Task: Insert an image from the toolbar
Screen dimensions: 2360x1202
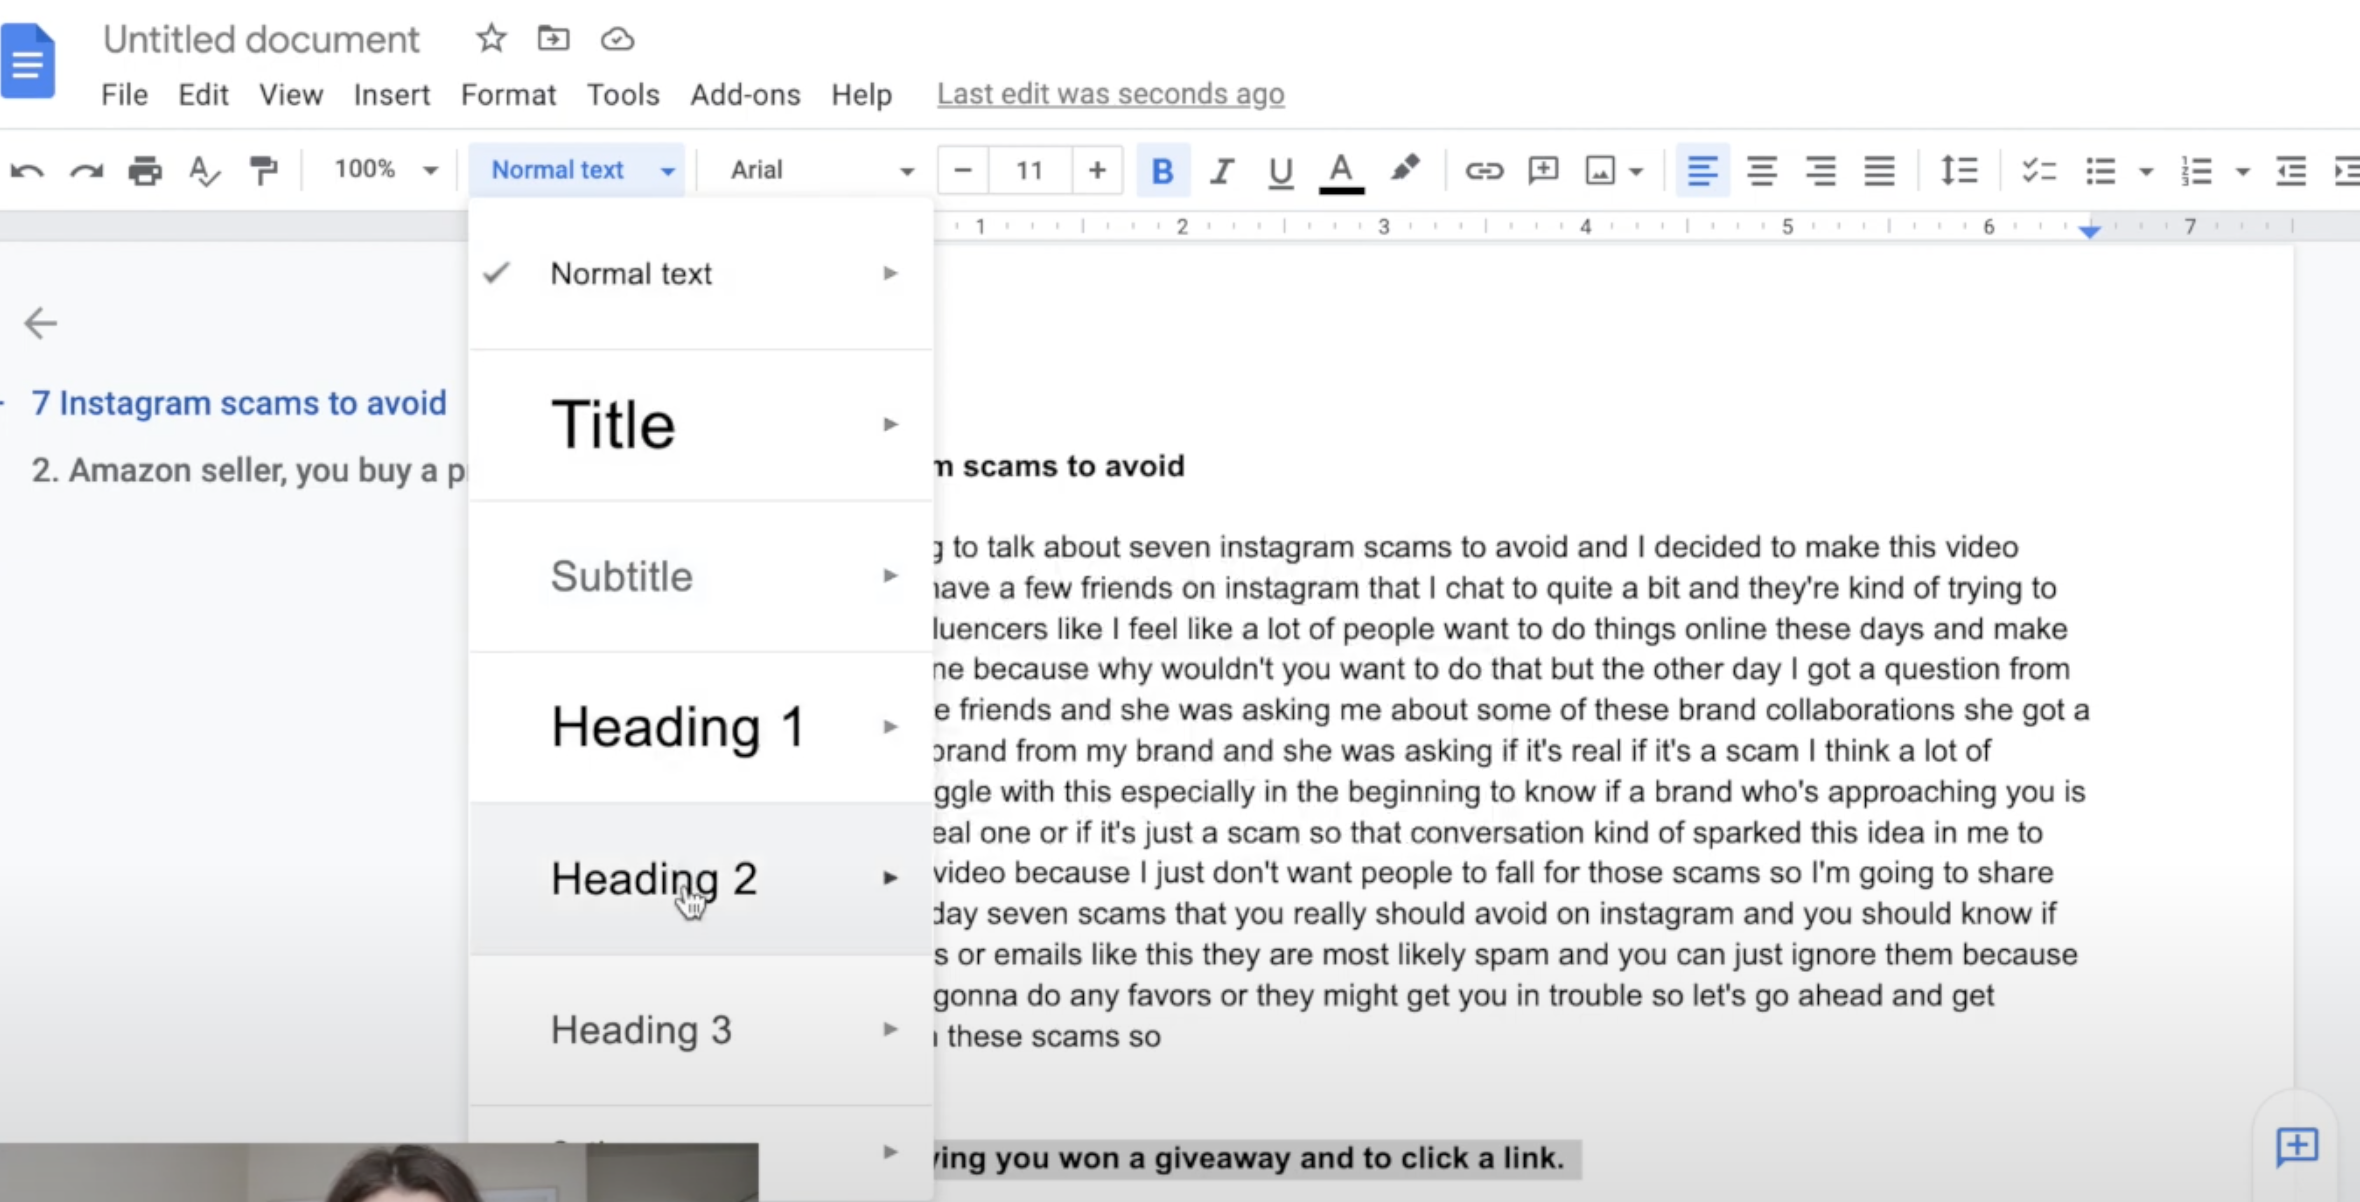Action: pyautogui.click(x=1600, y=171)
